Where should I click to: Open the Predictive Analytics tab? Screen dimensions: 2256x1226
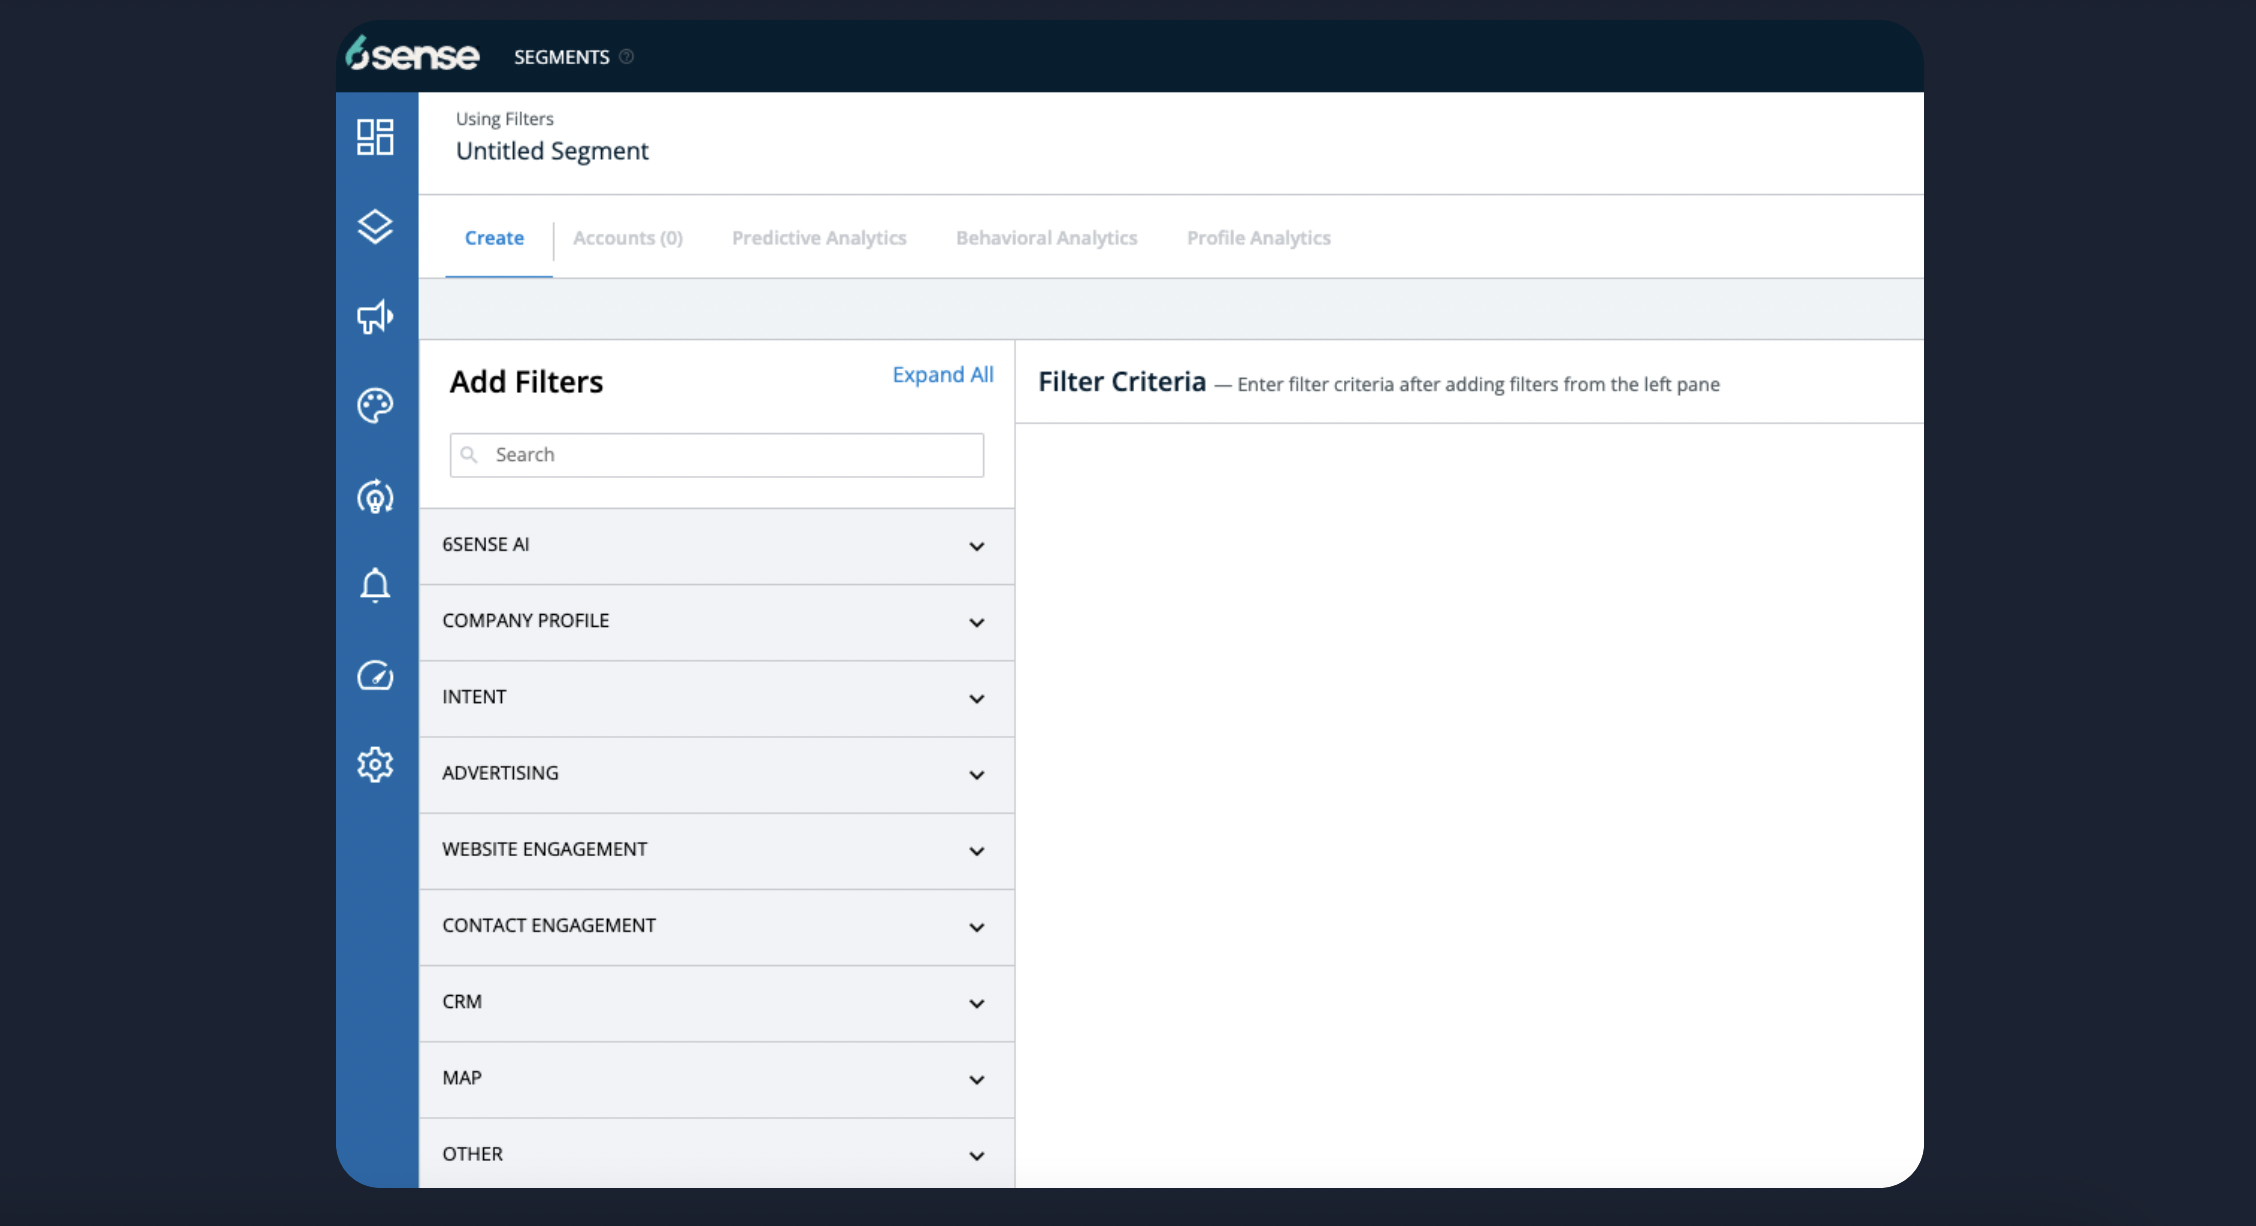click(x=818, y=238)
